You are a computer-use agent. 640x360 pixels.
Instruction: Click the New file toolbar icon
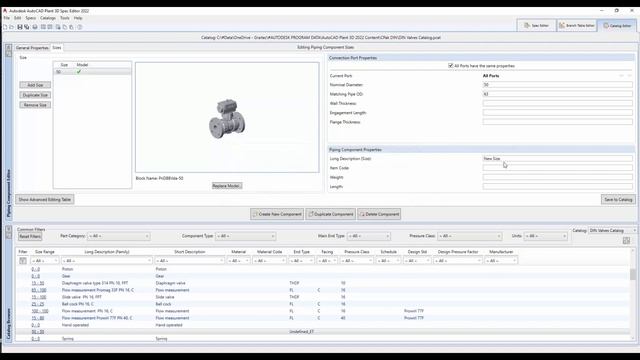(5, 27)
